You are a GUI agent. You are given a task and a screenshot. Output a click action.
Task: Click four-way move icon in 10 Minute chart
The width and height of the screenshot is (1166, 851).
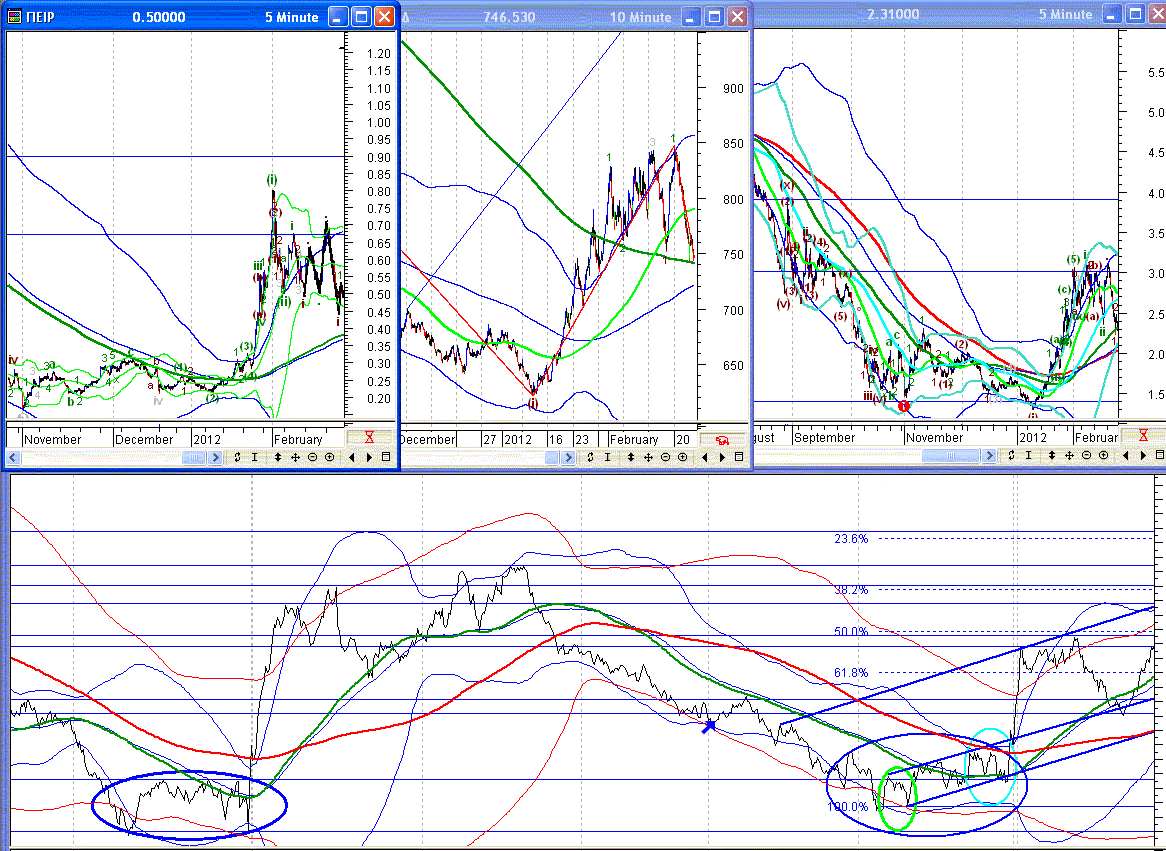pos(648,457)
